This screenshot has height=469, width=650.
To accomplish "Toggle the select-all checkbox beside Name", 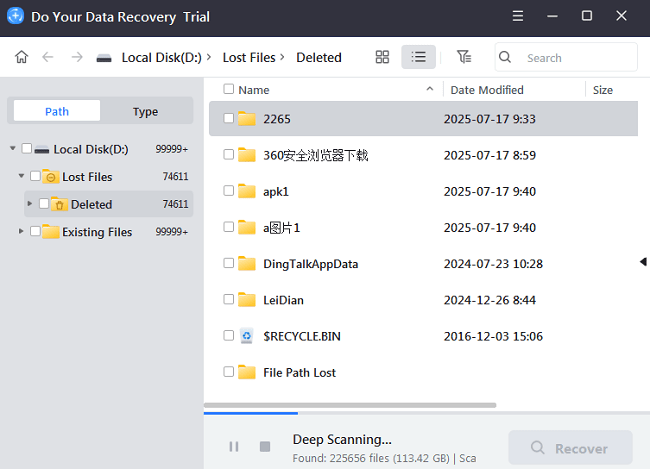I will [229, 90].
